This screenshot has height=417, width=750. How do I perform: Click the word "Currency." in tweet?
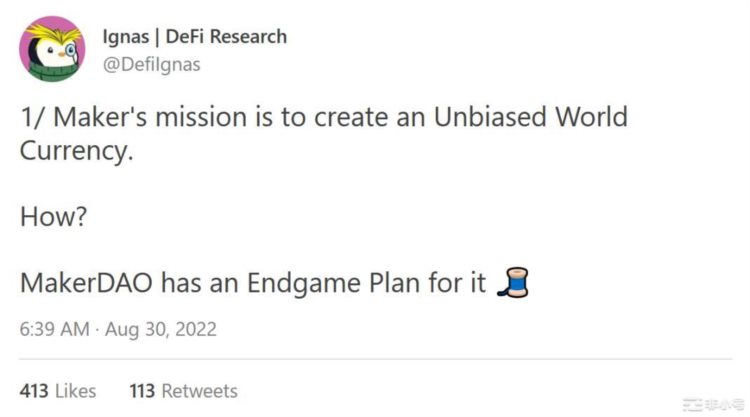pyautogui.click(x=75, y=151)
